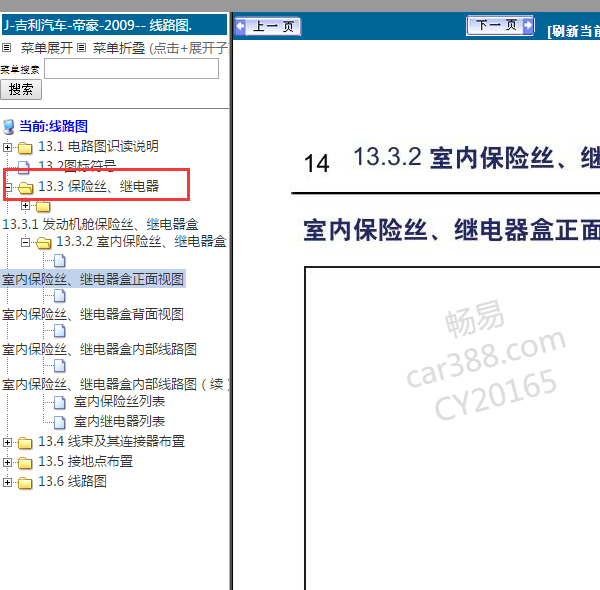Click subtitle 室内保险丝、继电器盒正面 in content pane

point(452,230)
